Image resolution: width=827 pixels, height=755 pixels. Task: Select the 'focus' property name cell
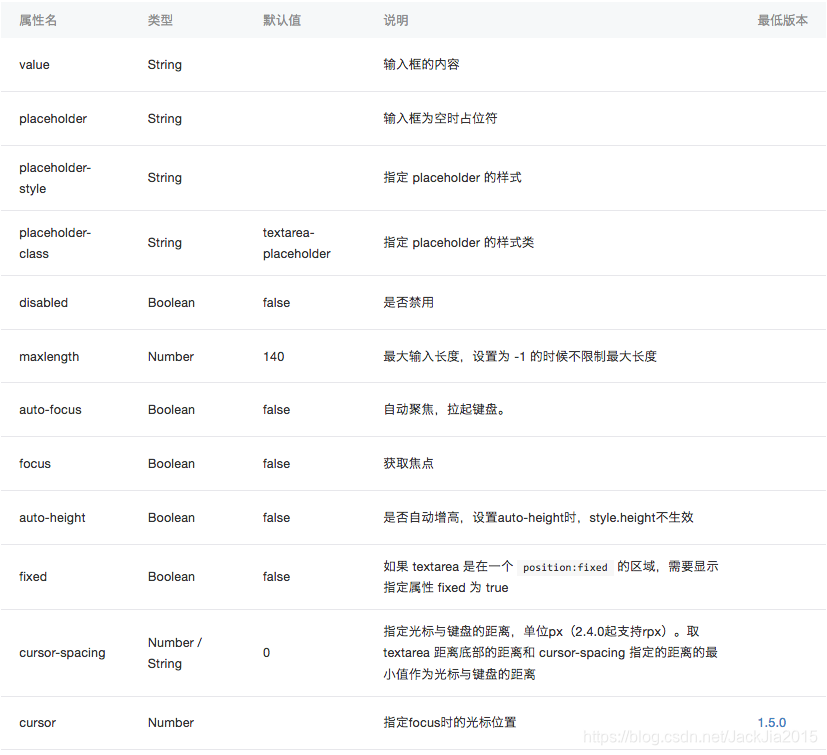(35, 464)
